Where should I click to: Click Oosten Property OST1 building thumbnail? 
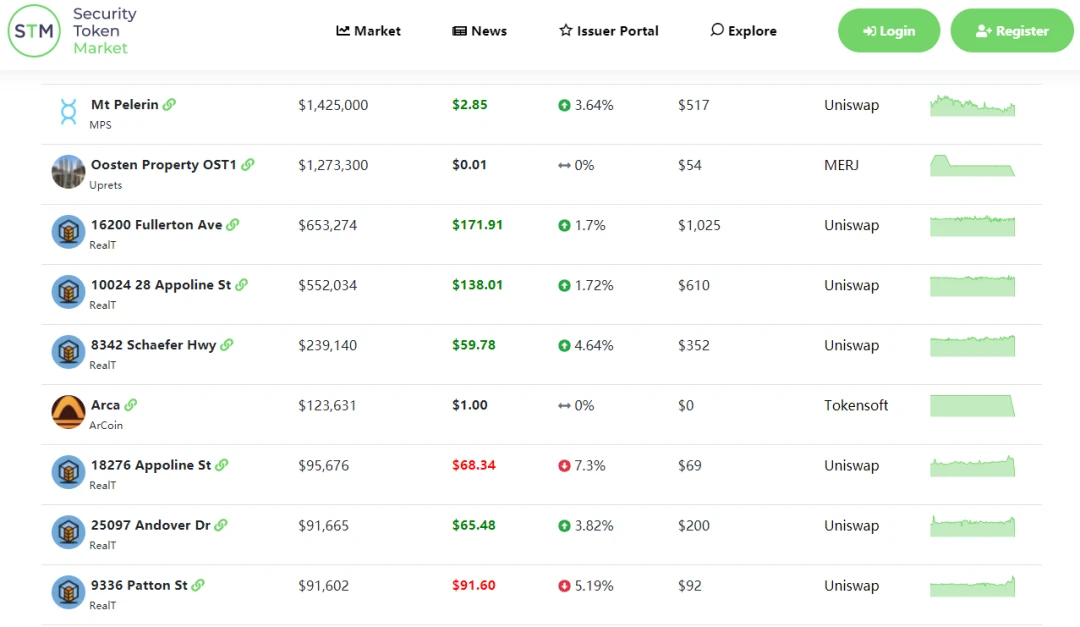pyautogui.click(x=68, y=172)
